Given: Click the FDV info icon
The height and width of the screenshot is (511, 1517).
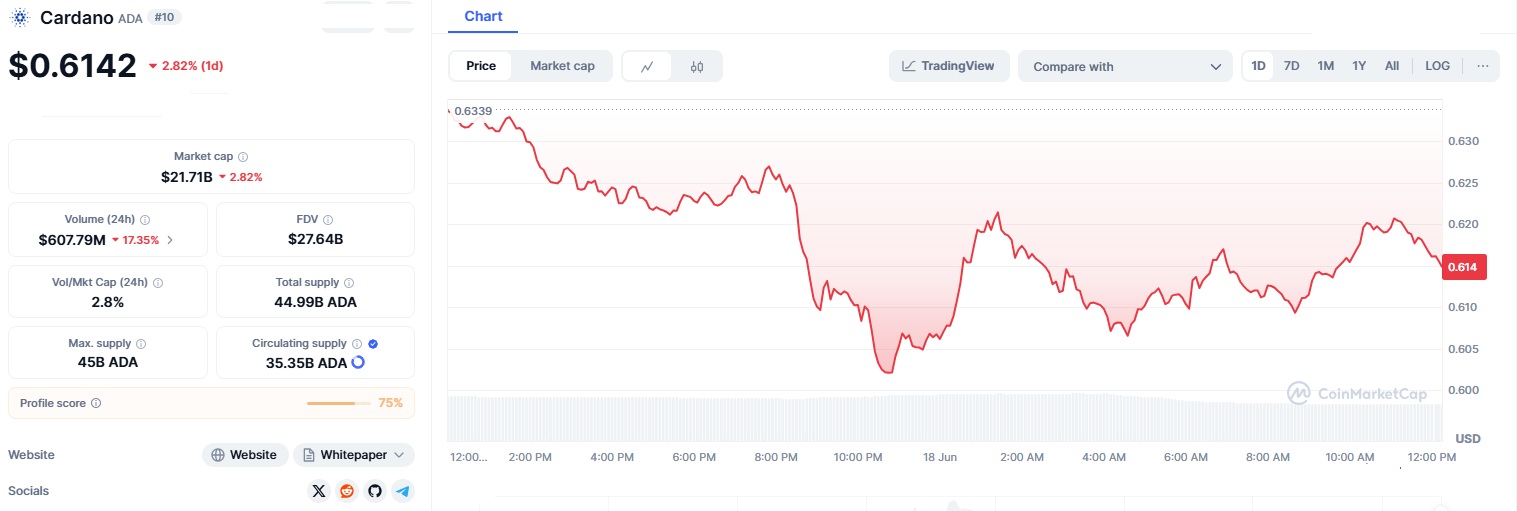Looking at the screenshot, I should click(328, 220).
